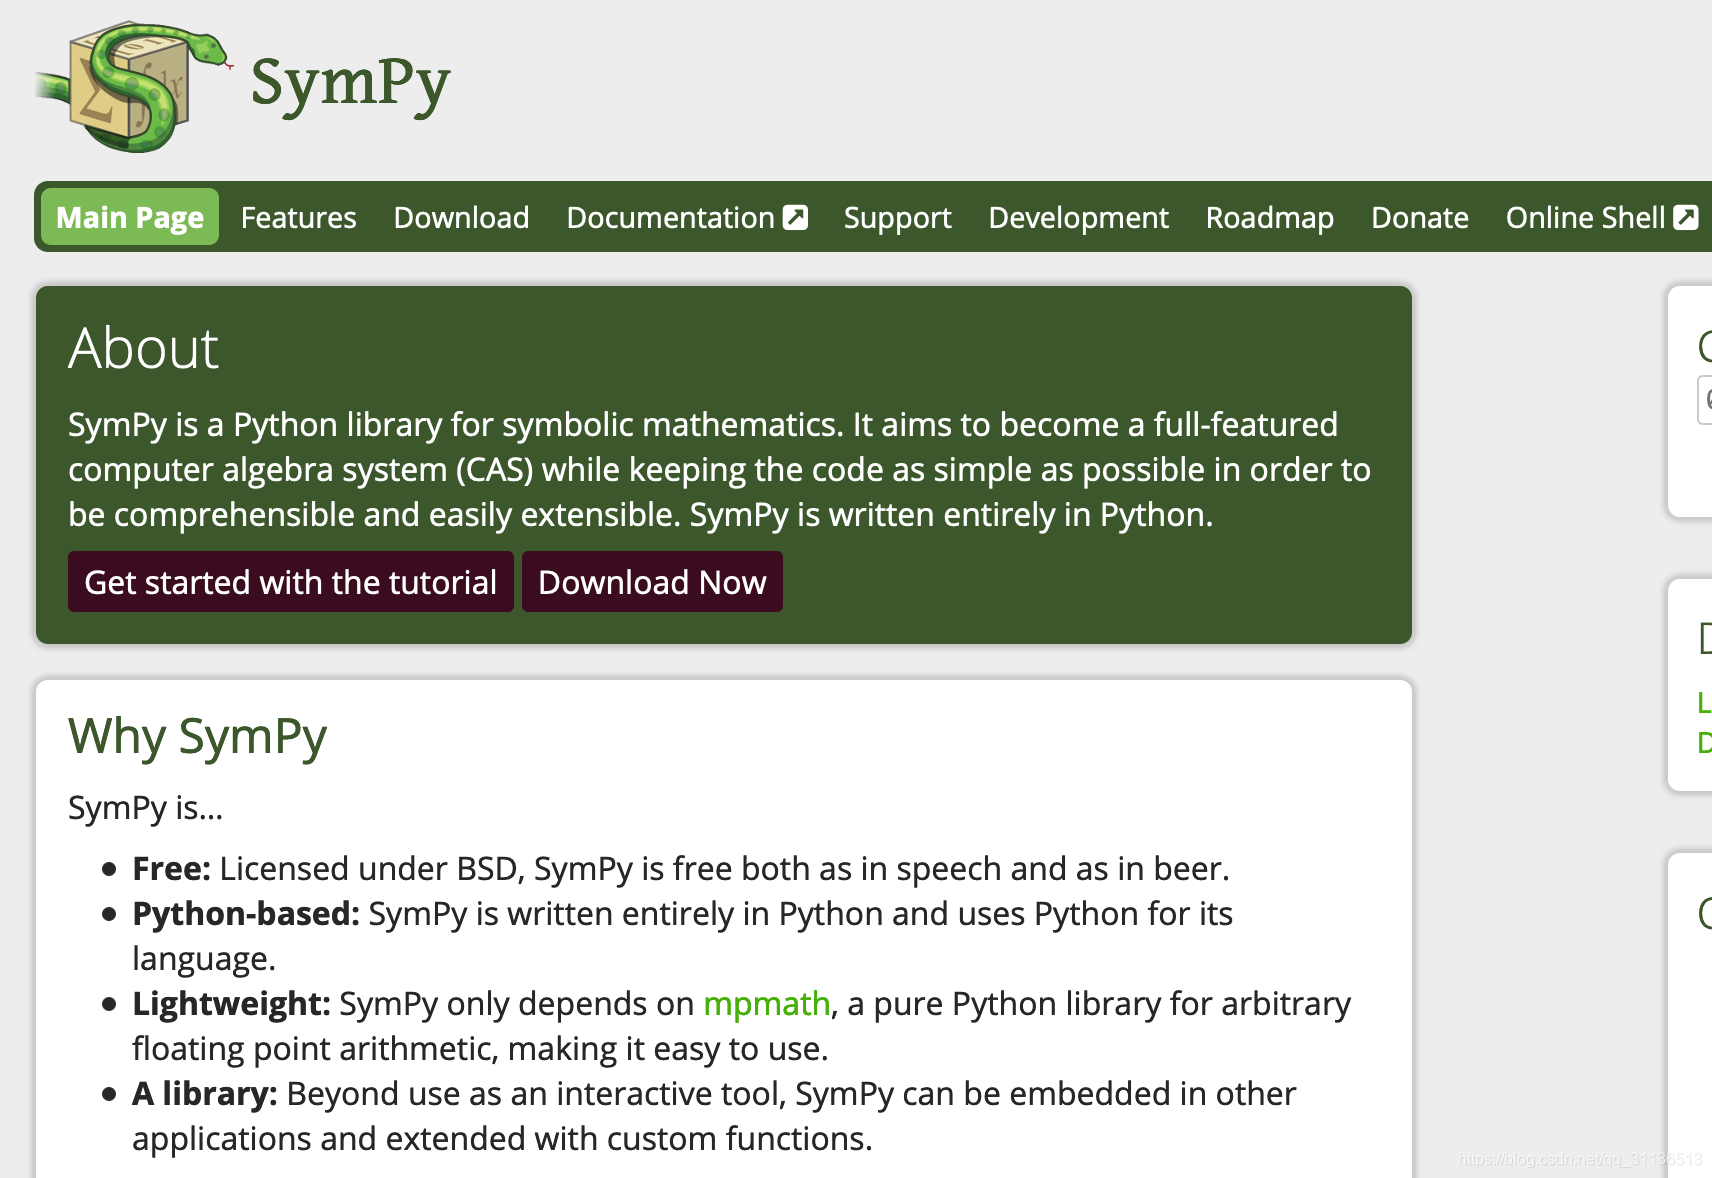
Task: Open the Main Page tab
Action: click(x=130, y=217)
